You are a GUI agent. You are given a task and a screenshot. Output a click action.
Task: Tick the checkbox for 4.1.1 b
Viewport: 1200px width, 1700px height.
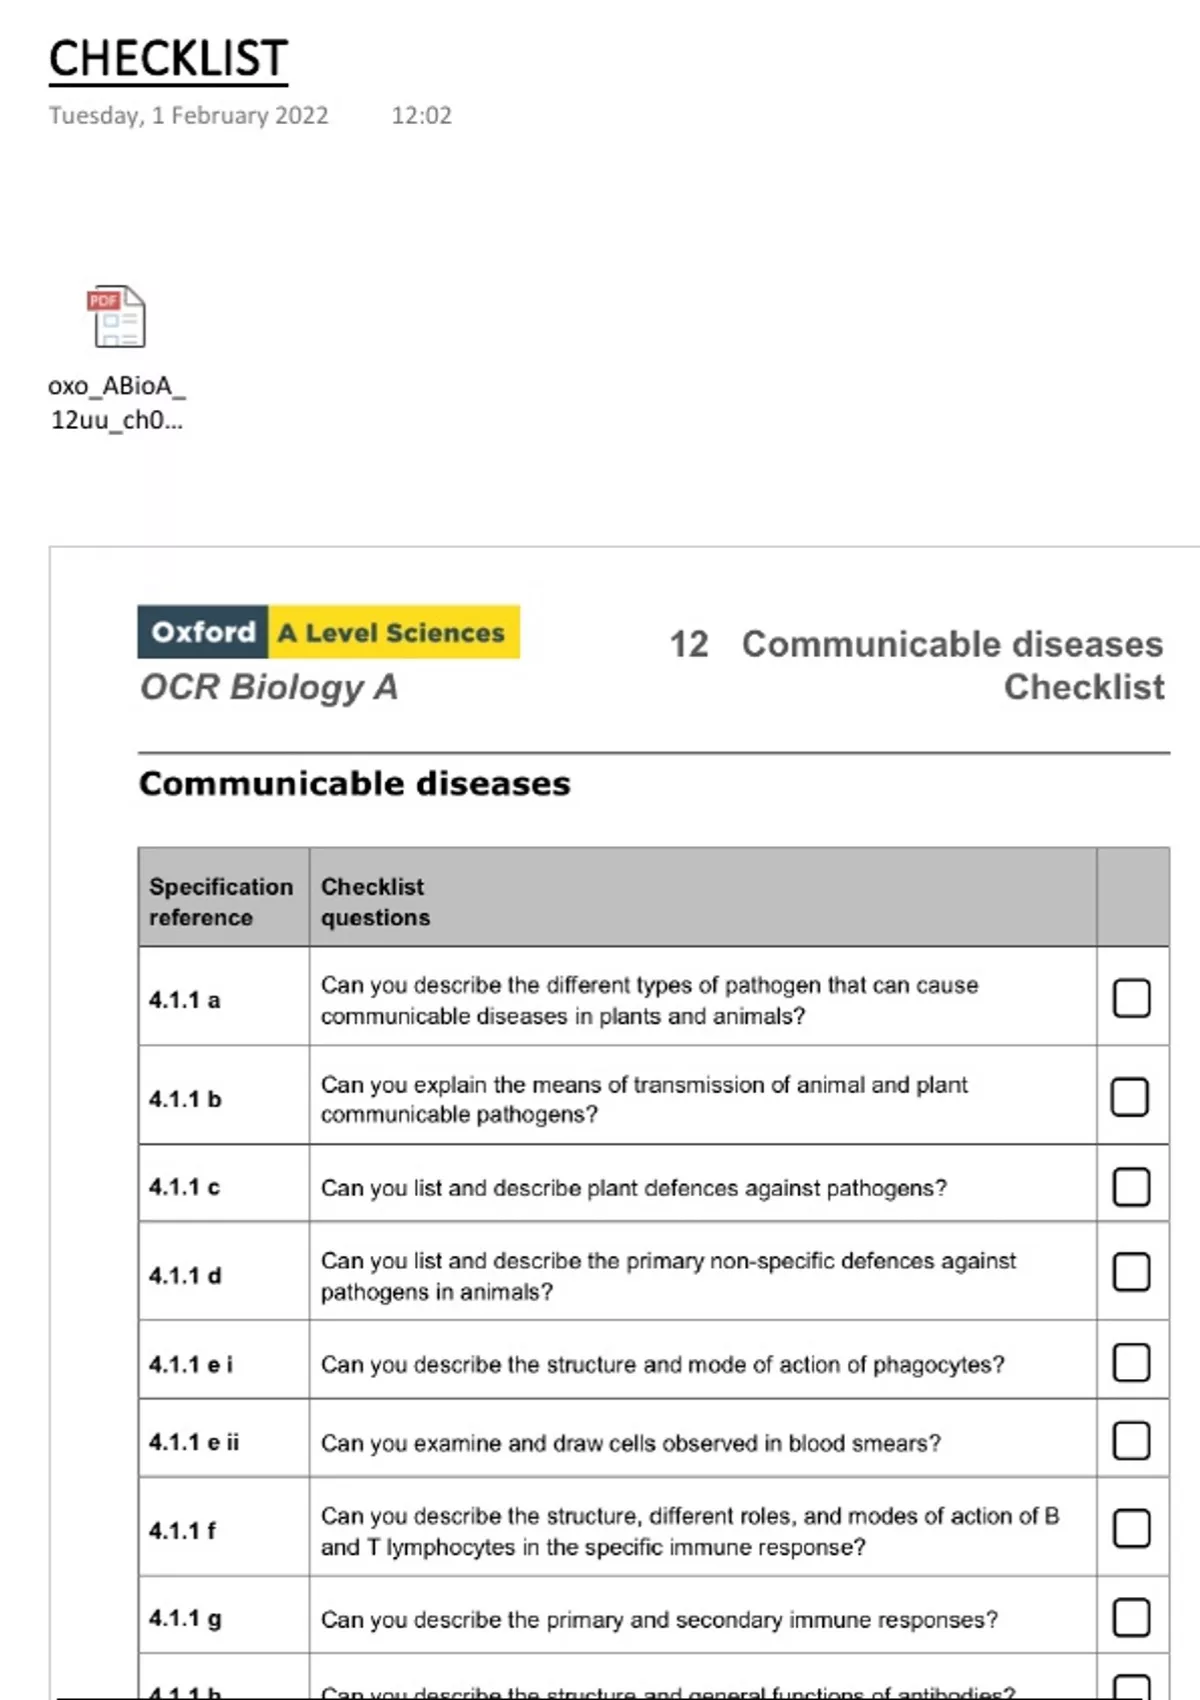coord(1130,1097)
